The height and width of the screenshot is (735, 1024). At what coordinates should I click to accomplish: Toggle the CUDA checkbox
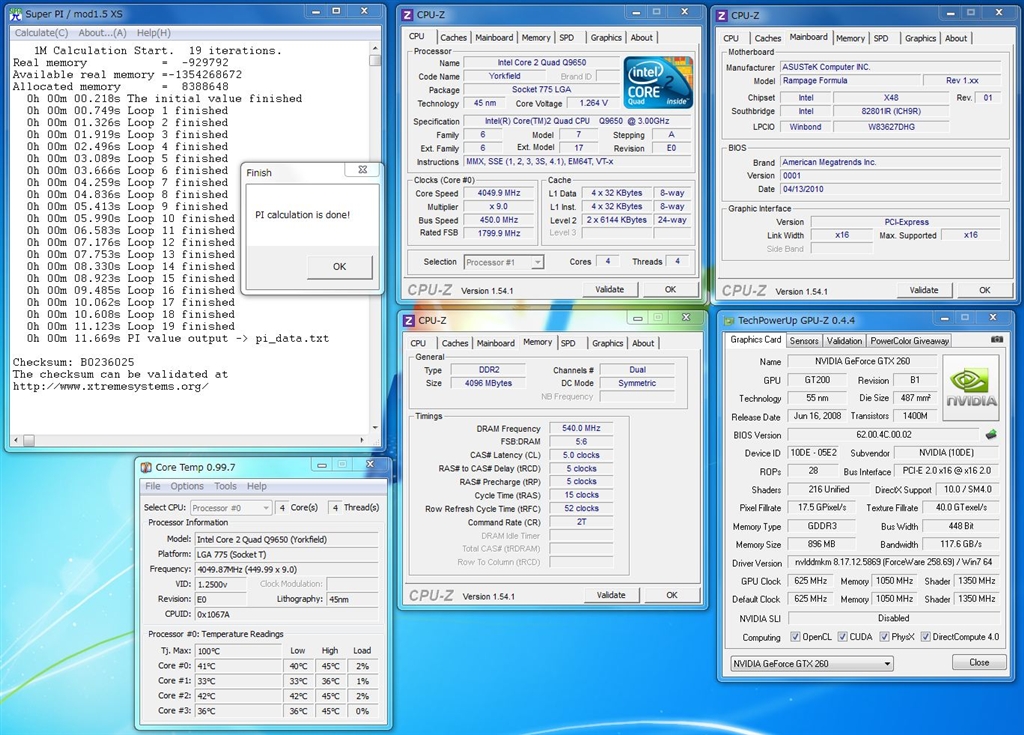843,637
